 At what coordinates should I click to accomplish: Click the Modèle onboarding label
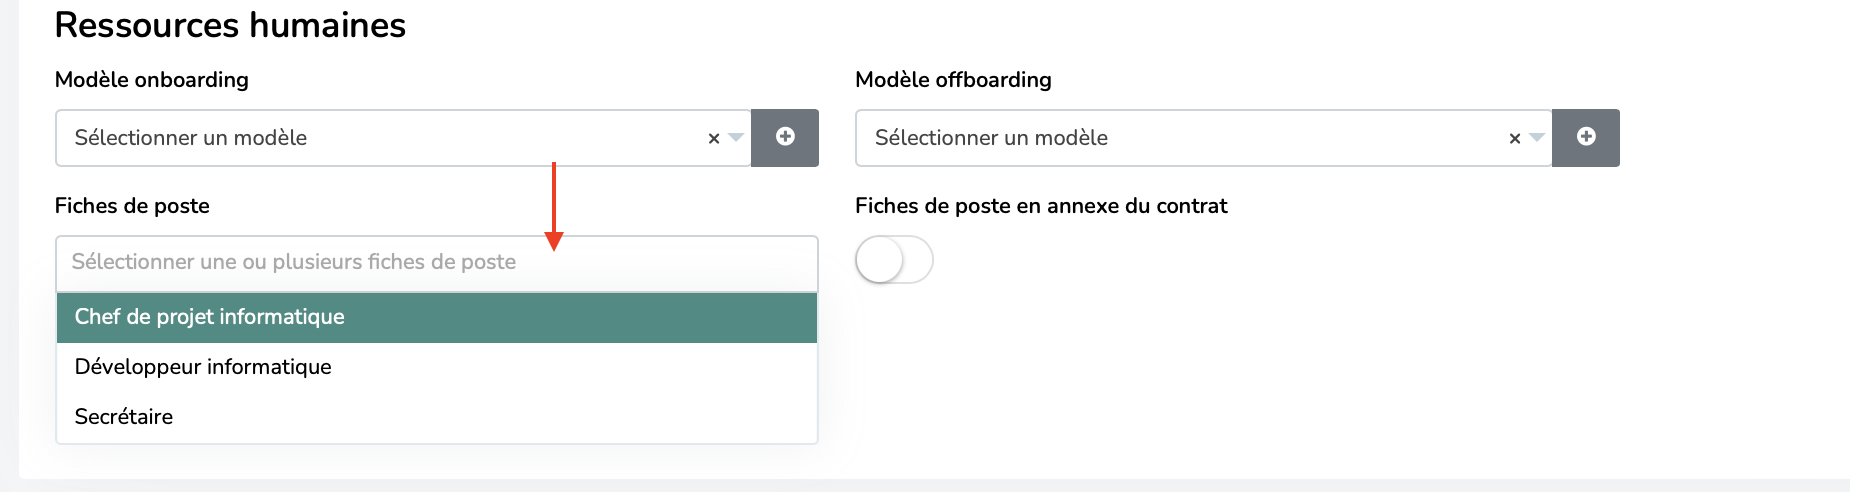coord(152,80)
